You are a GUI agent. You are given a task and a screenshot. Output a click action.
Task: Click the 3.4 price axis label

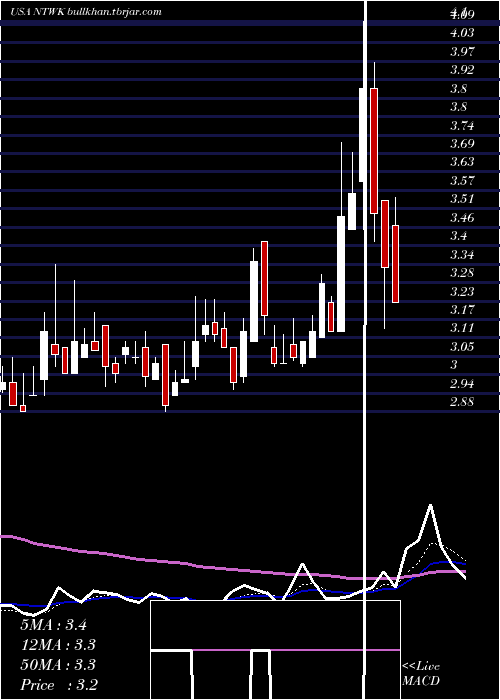tap(459, 236)
